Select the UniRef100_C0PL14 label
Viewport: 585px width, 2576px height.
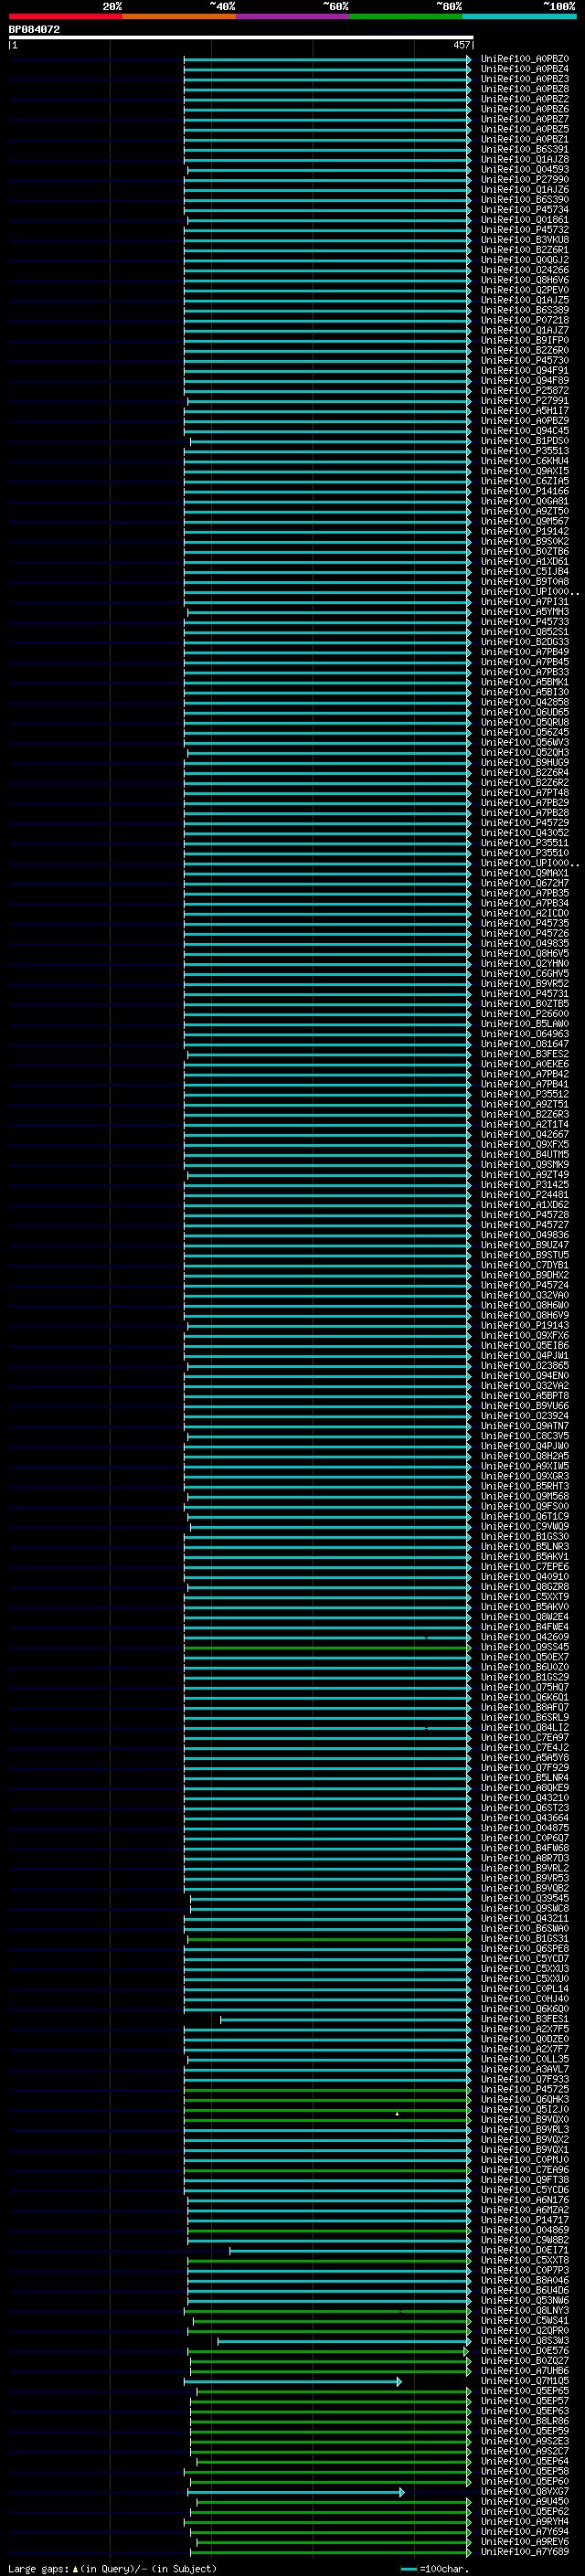[x=525, y=1988]
